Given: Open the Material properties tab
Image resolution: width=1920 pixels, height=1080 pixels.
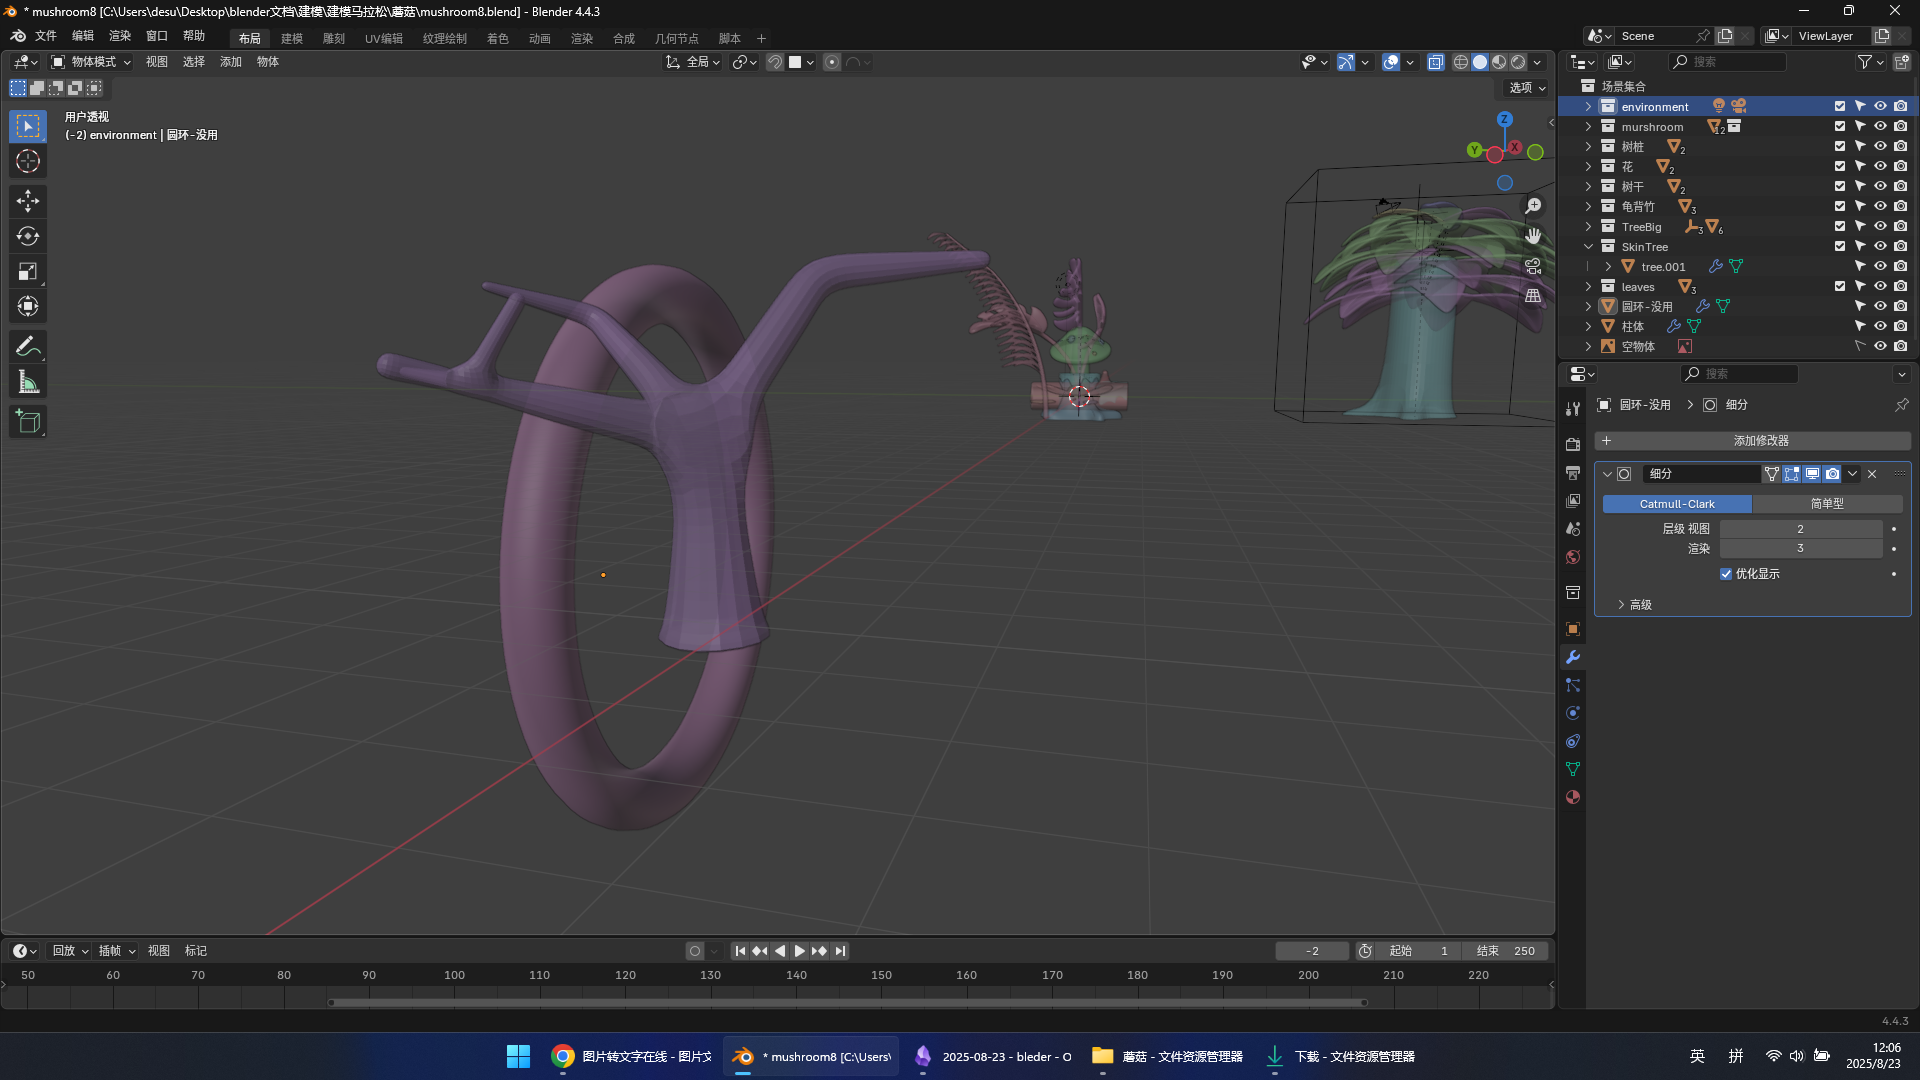Looking at the screenshot, I should [1573, 797].
